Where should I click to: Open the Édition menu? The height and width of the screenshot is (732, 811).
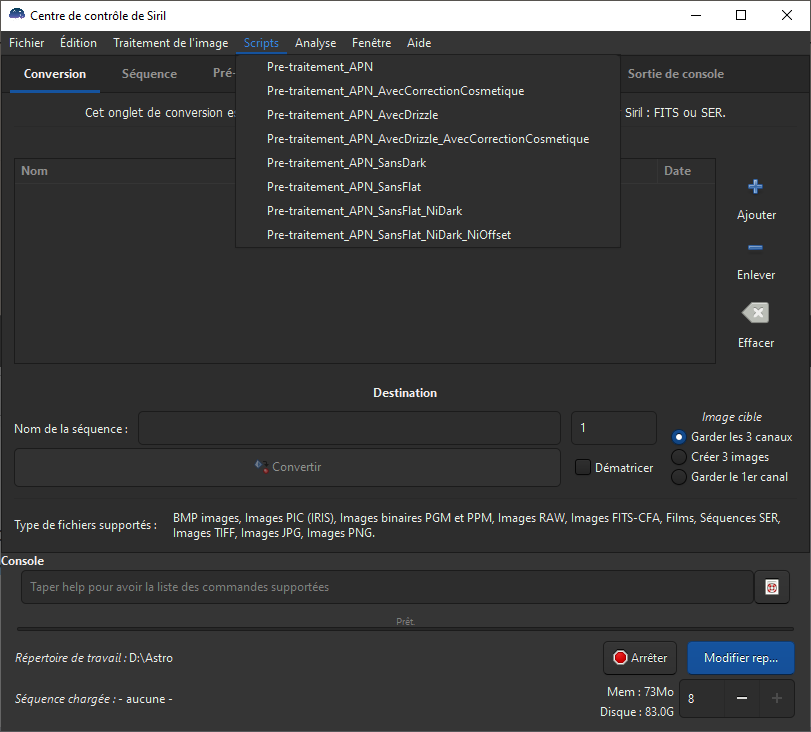[x=78, y=43]
